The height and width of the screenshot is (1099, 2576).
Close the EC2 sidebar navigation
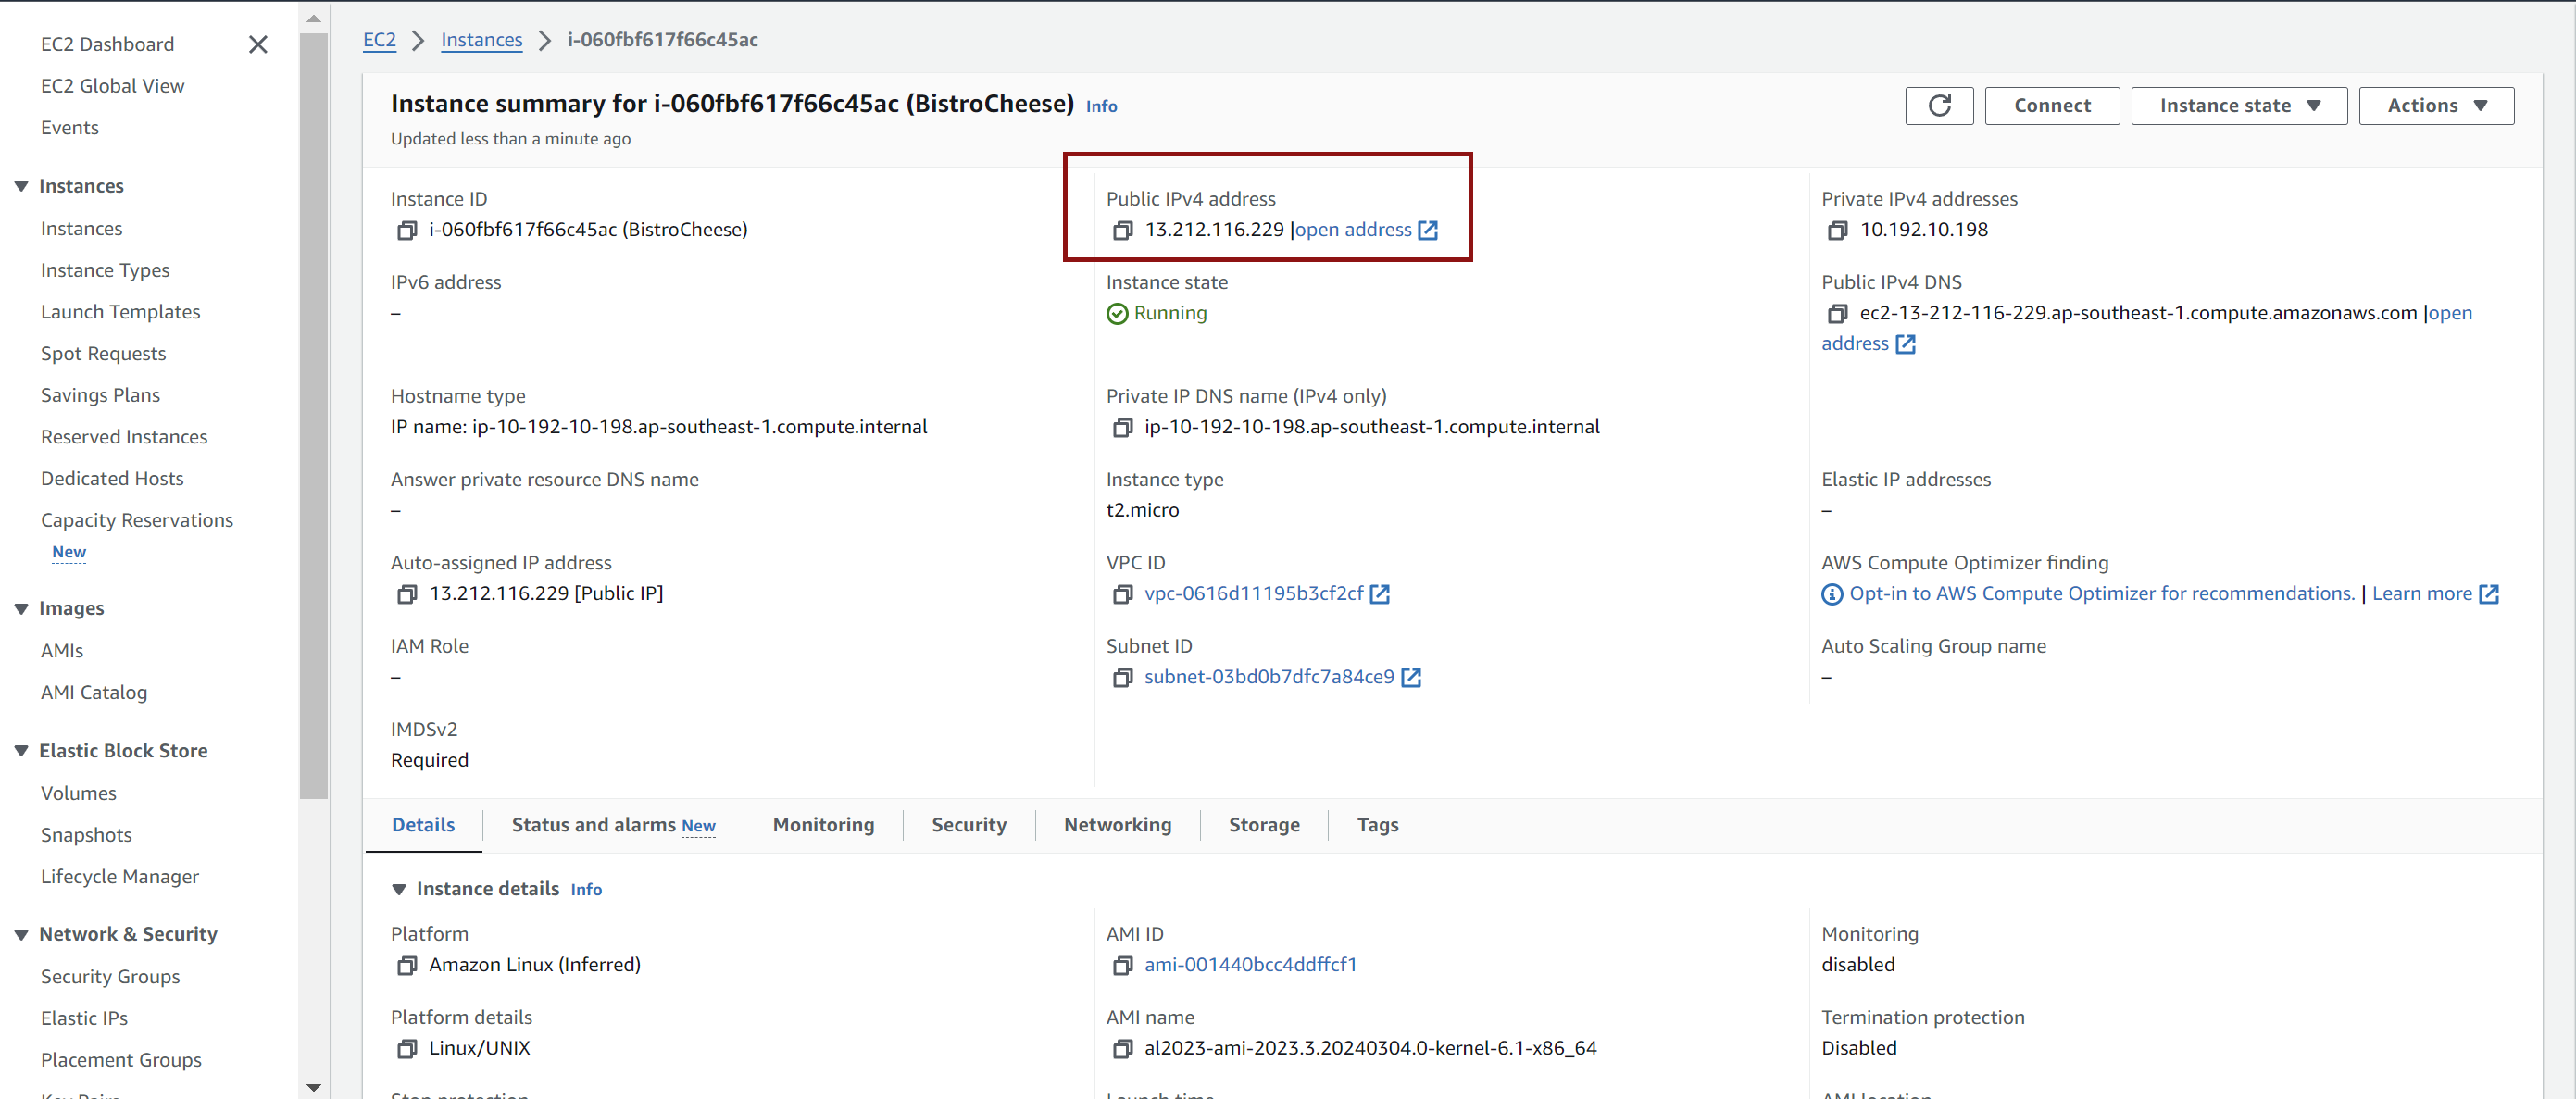pyautogui.click(x=258, y=44)
